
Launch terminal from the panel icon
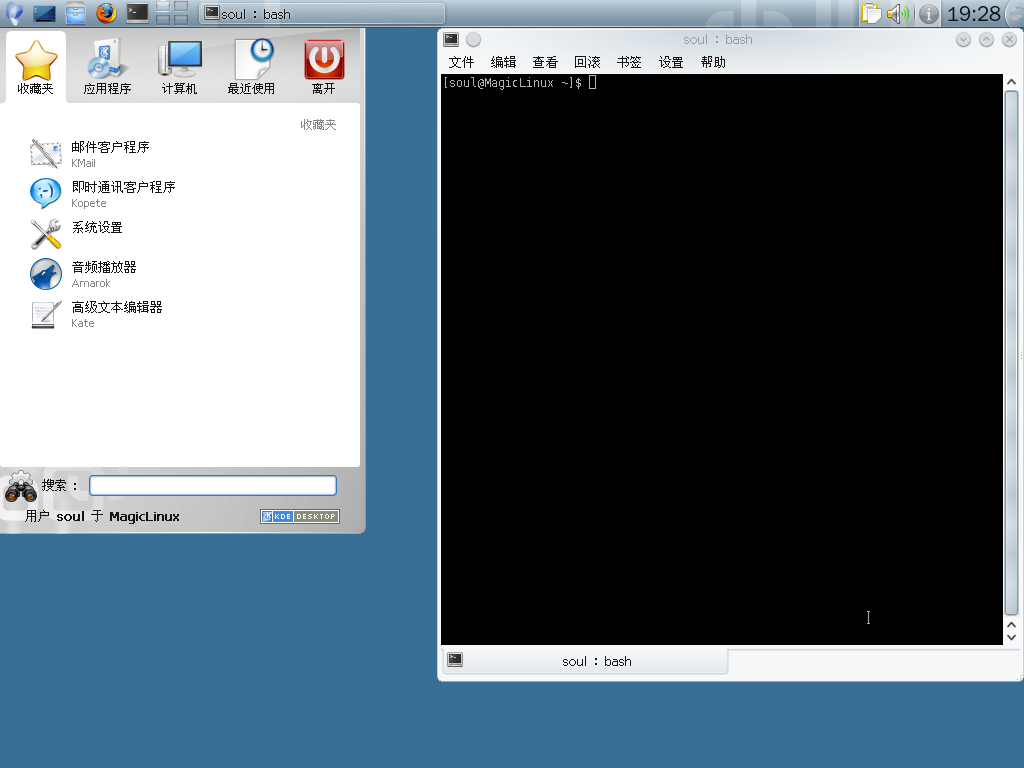coord(137,13)
